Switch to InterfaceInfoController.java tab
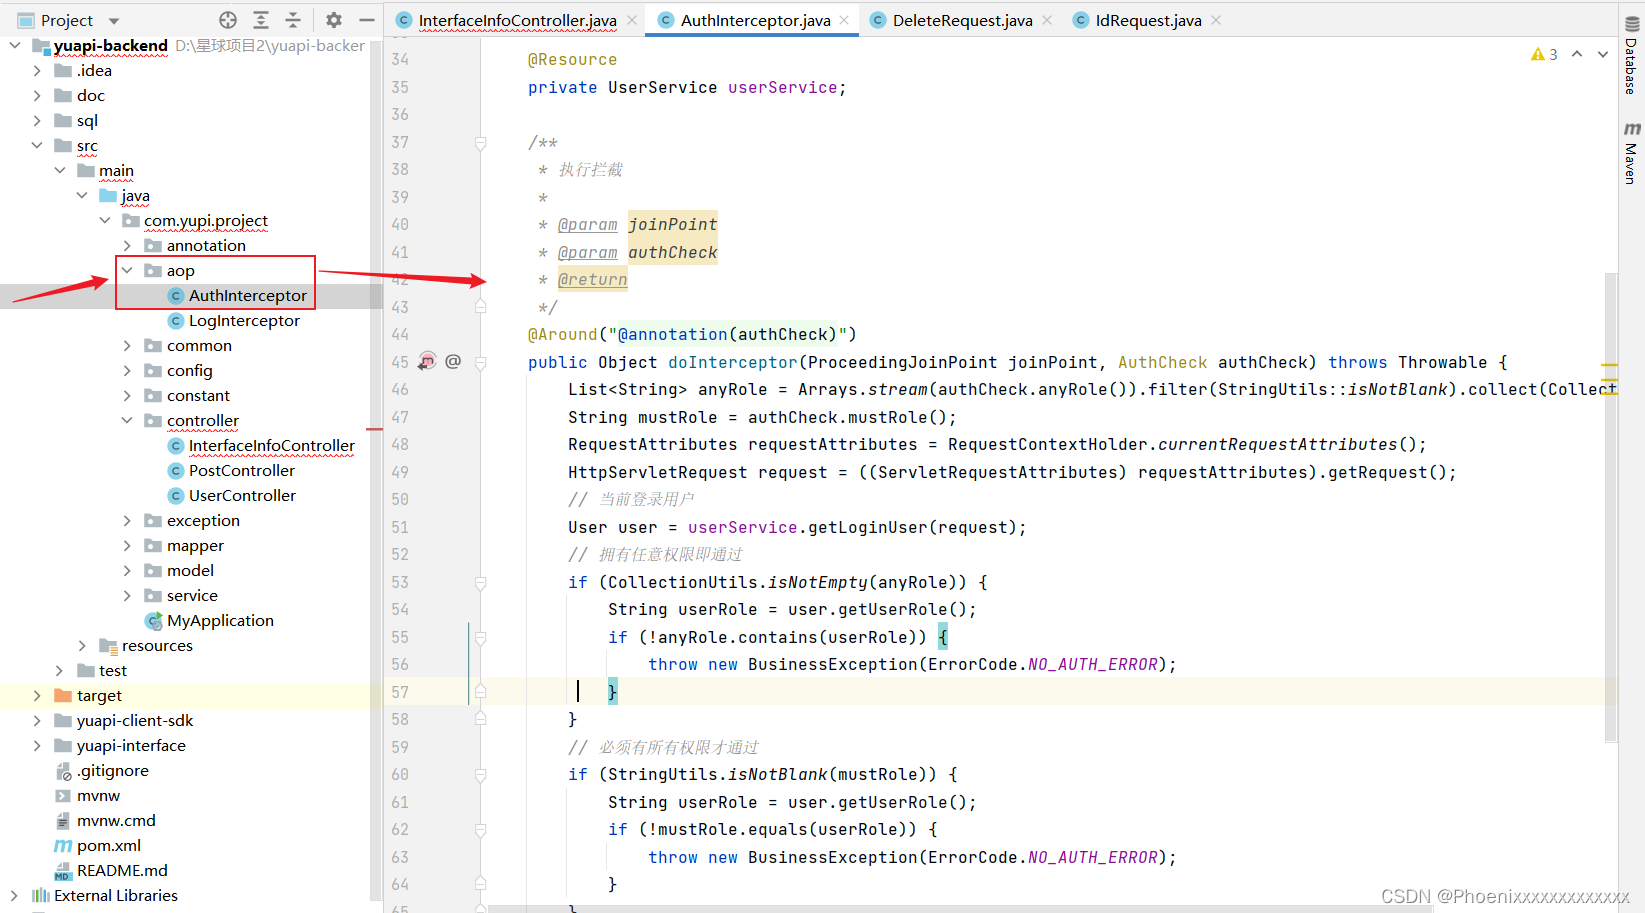 517,20
